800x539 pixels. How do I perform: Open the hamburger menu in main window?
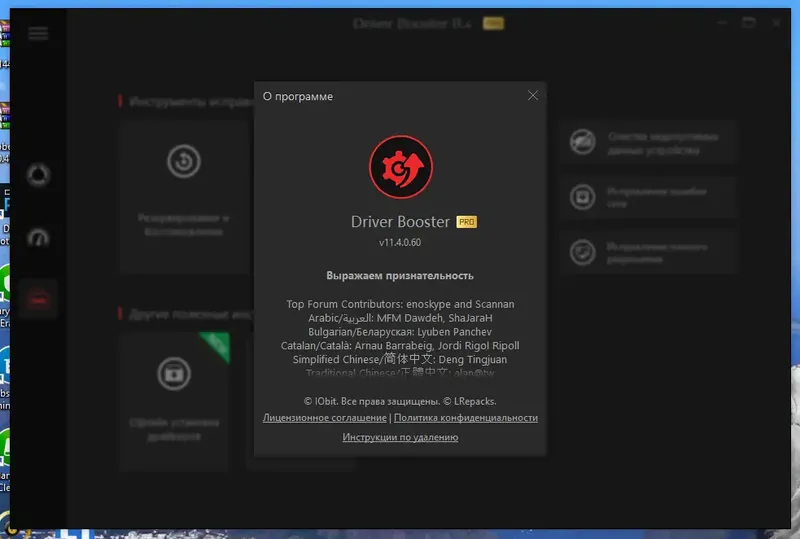pyautogui.click(x=38, y=34)
